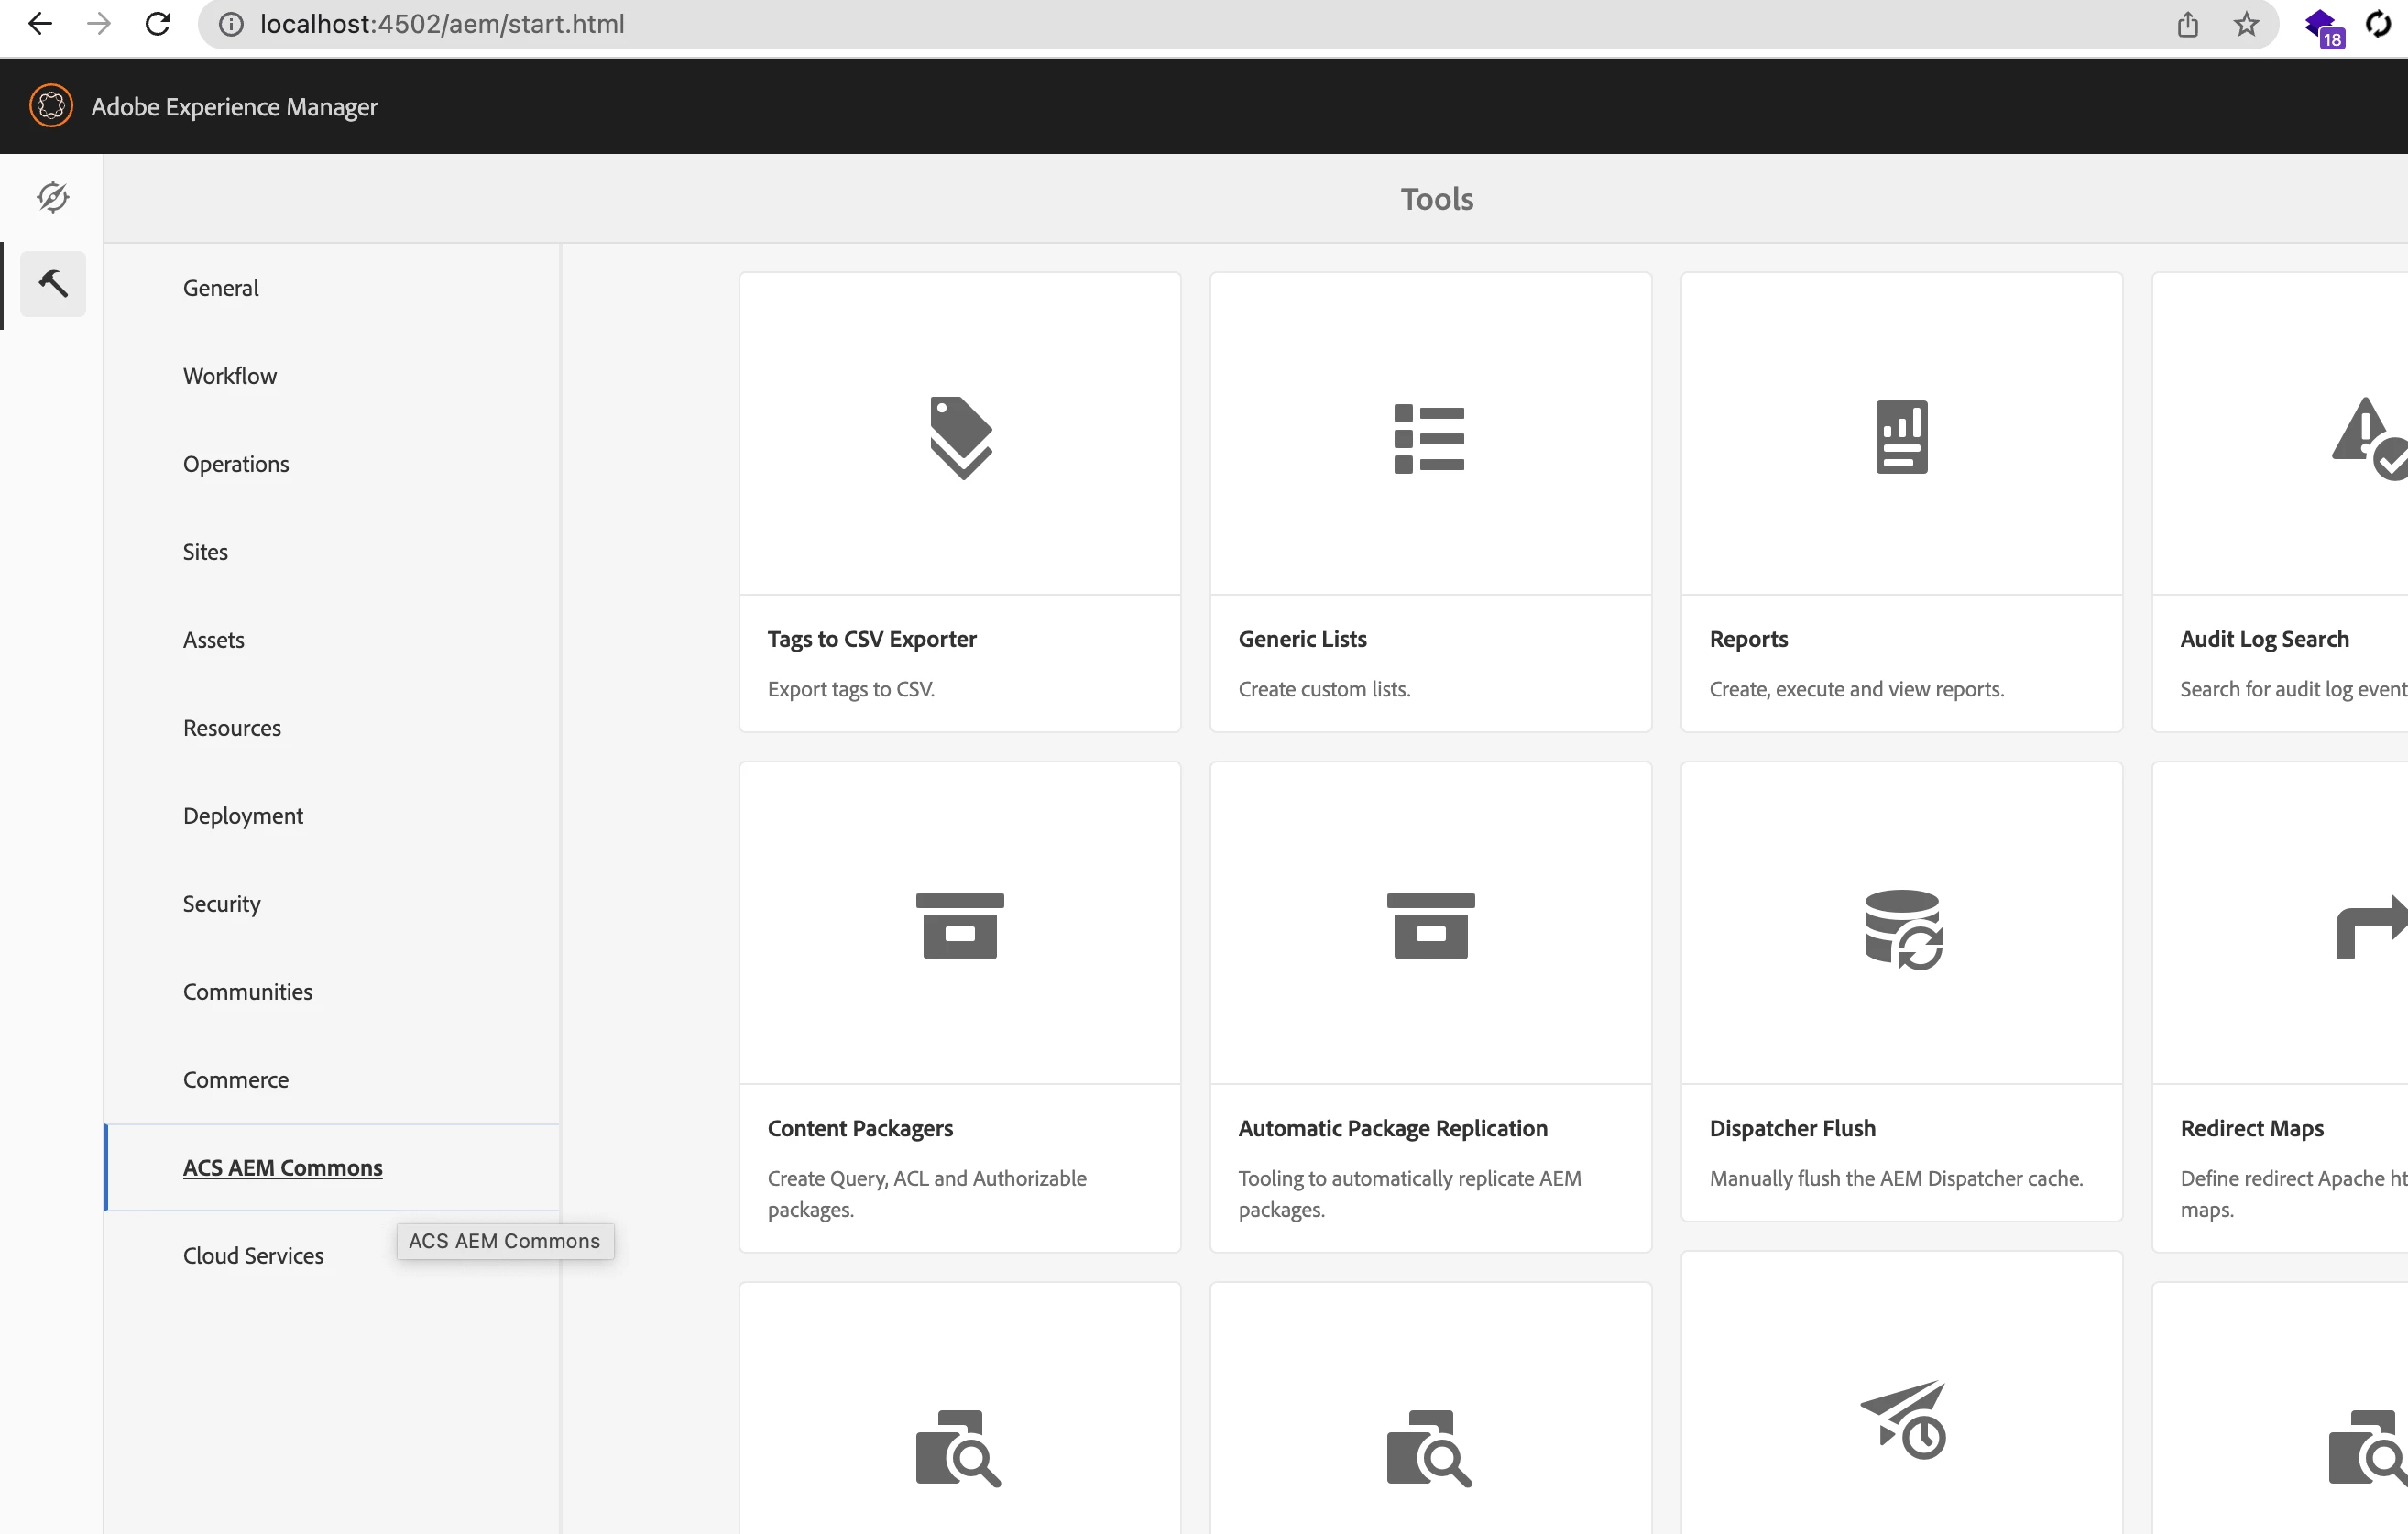Image resolution: width=2408 pixels, height=1534 pixels.
Task: Open the Content Packagers box icon
Action: (960, 926)
